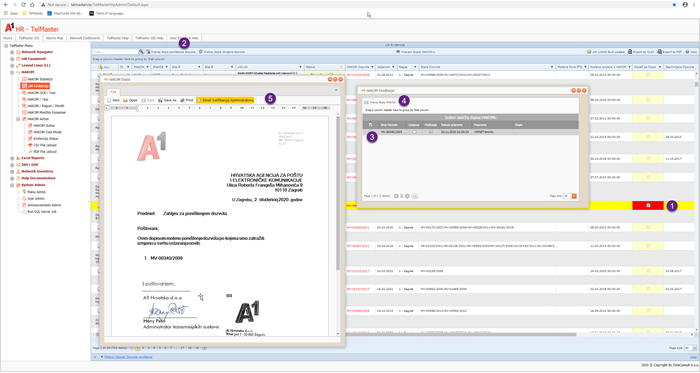Expand the Network Navigator tree node
The height and width of the screenshot is (373, 700).
pyautogui.click(x=12, y=52)
